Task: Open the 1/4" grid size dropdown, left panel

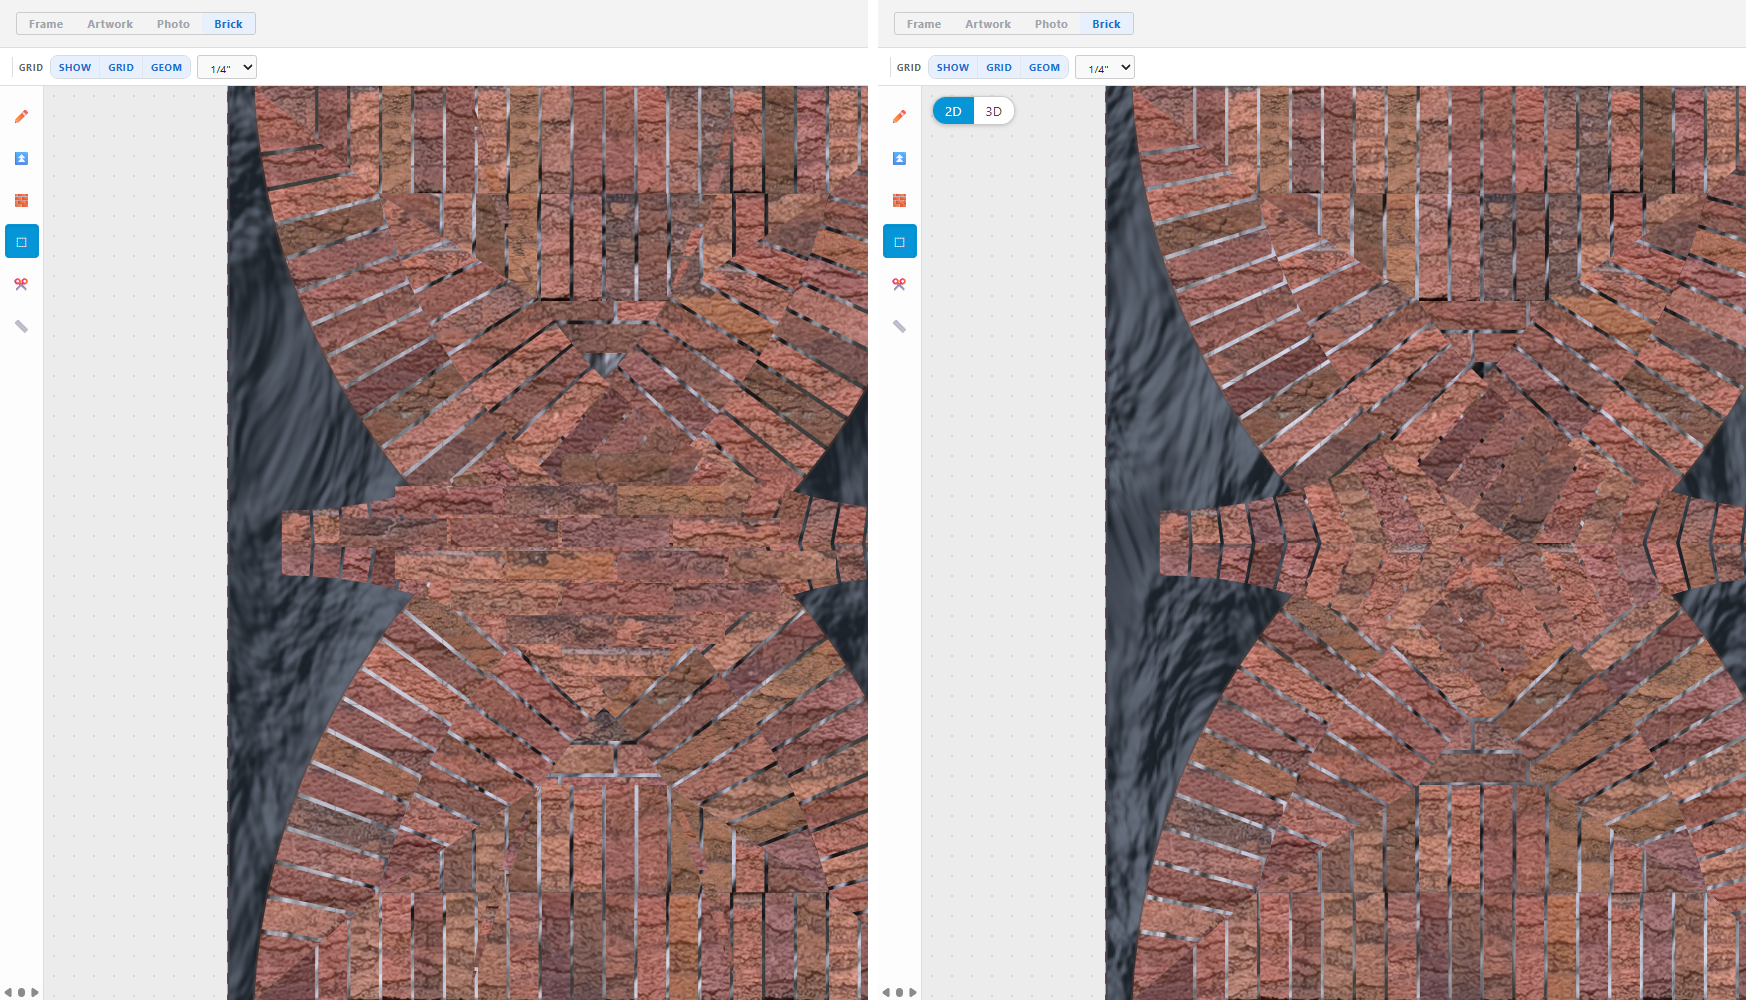Action: (x=227, y=67)
